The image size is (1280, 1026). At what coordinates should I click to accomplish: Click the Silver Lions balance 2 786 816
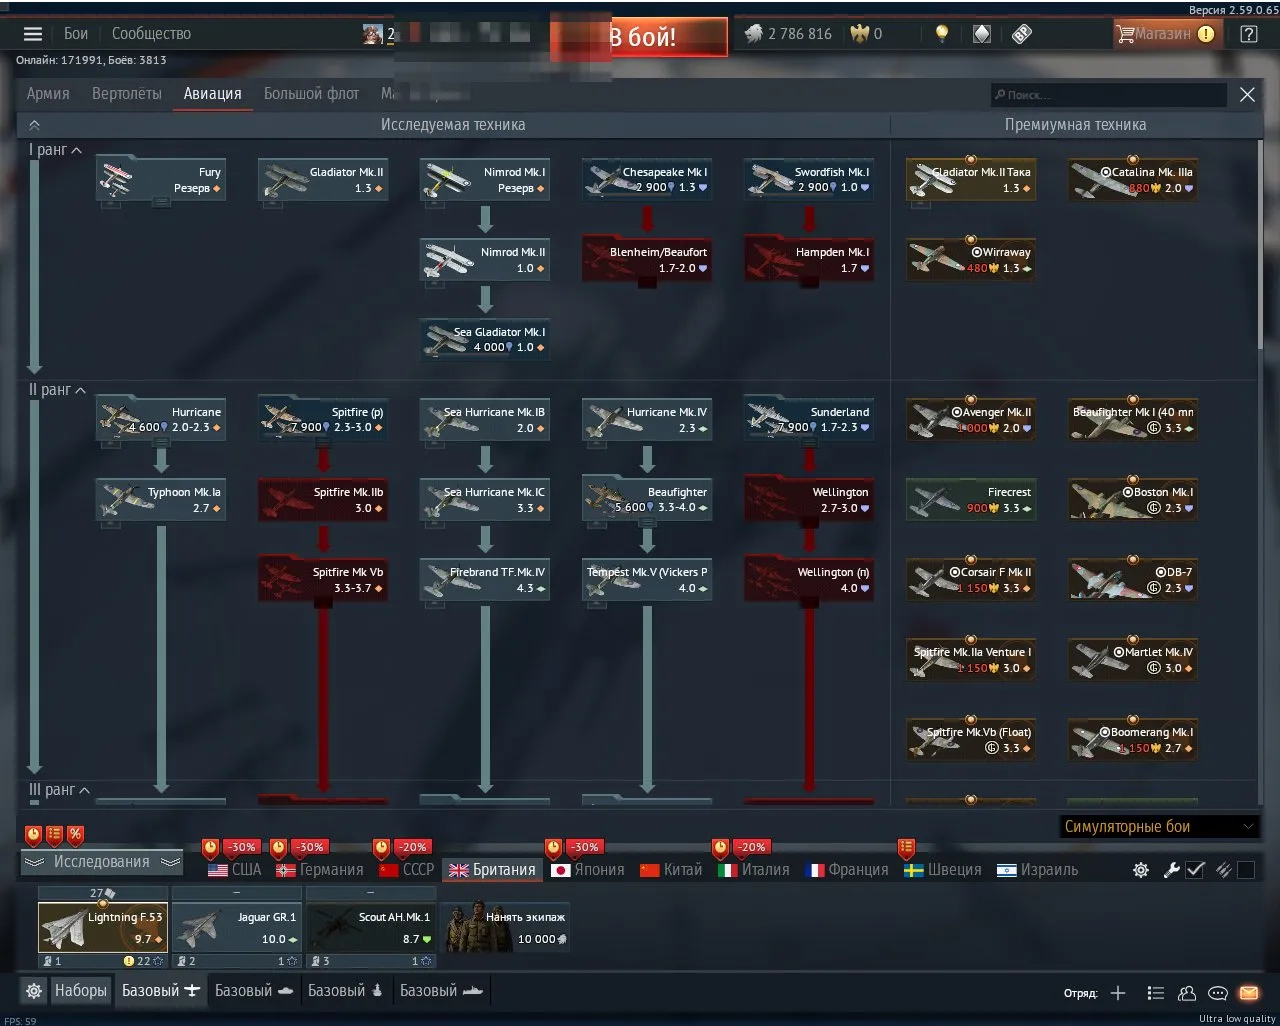click(x=789, y=34)
